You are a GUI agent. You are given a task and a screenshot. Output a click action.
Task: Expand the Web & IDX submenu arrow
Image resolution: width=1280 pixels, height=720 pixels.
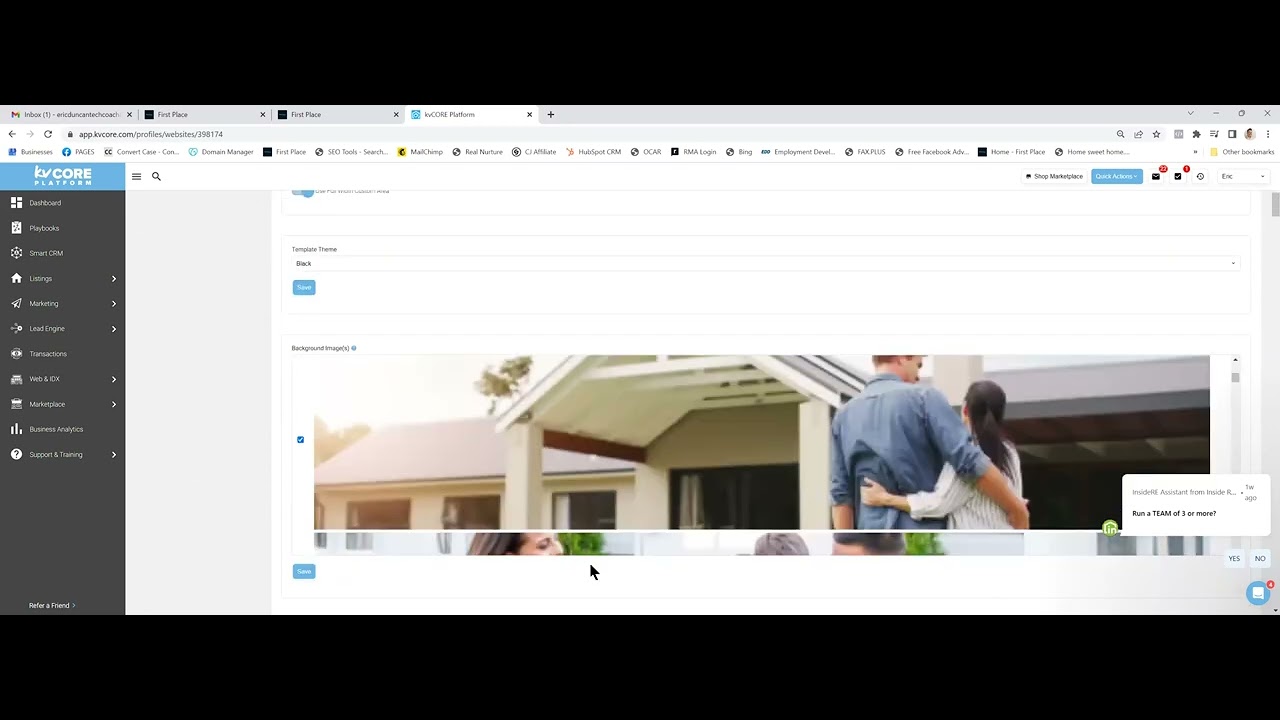(114, 379)
